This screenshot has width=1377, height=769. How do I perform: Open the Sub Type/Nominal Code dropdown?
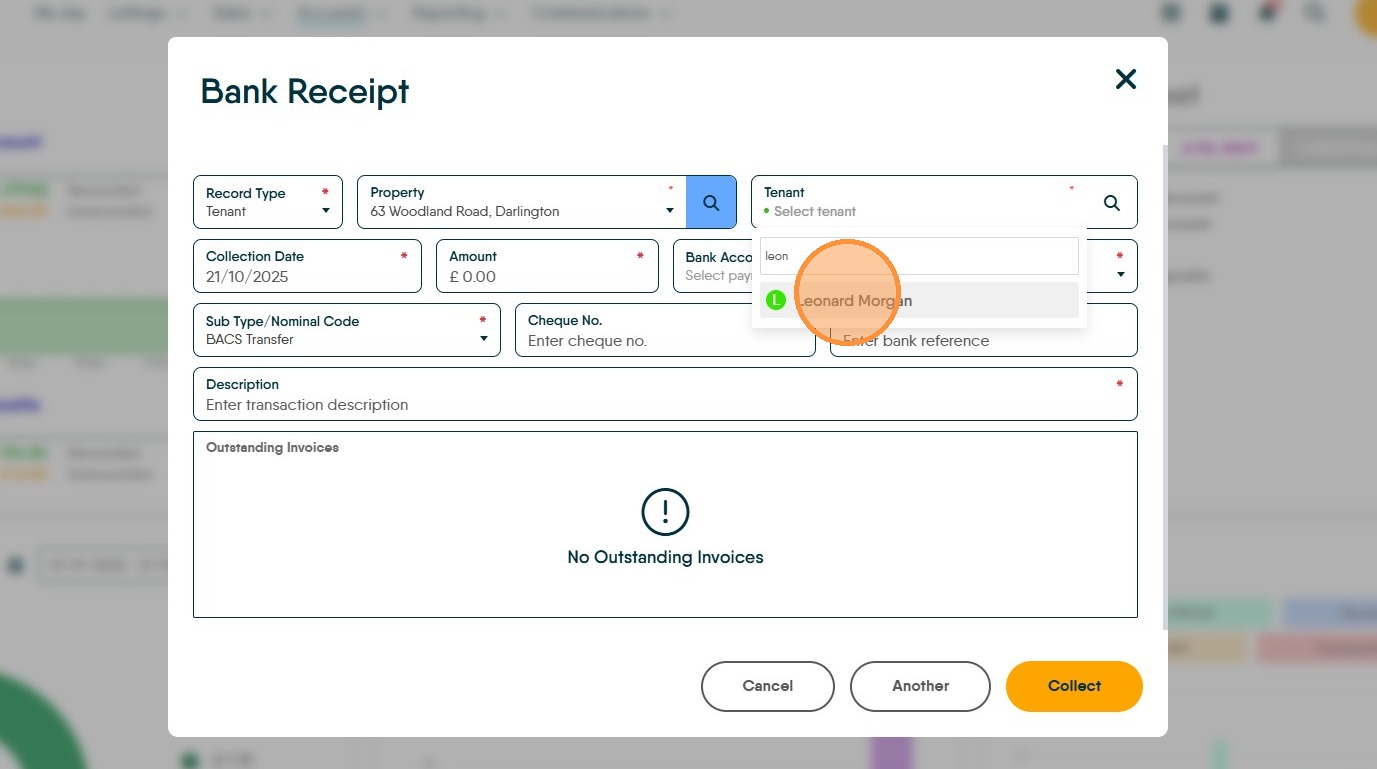[x=347, y=330]
